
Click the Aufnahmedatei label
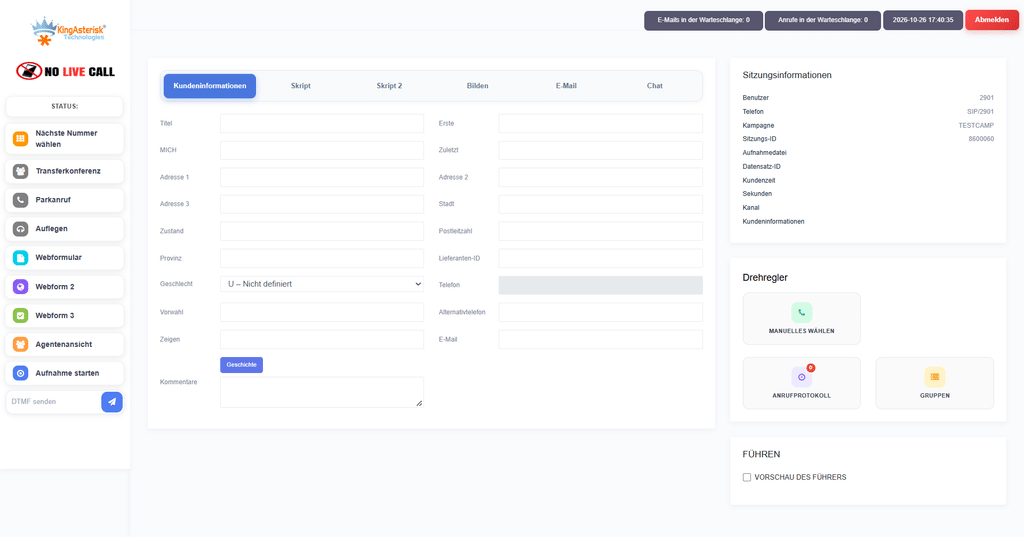[764, 153]
